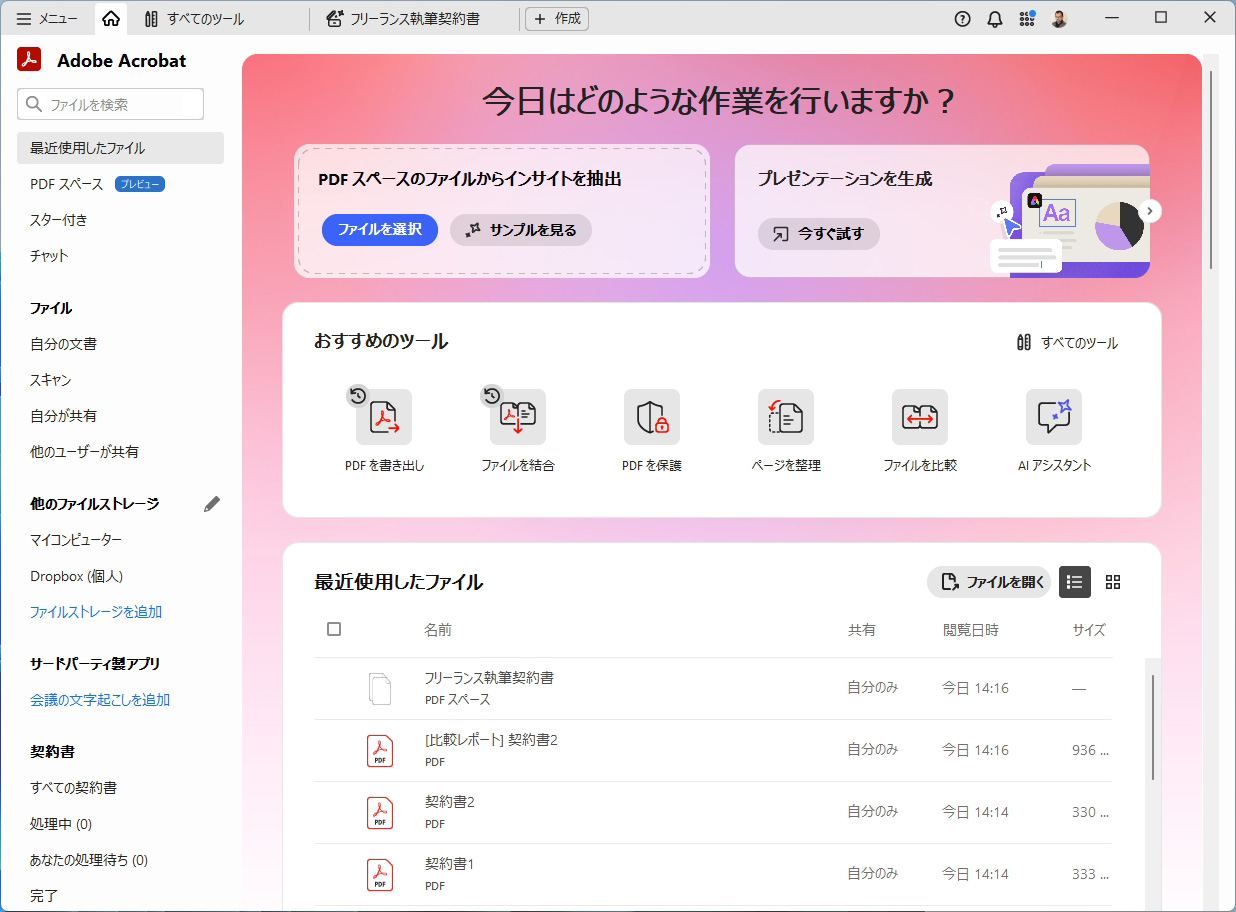Screen dimensions: 1236x912
Task: Click the PDF icon of [比較レポート] 契約書2
Action: (x=380, y=751)
